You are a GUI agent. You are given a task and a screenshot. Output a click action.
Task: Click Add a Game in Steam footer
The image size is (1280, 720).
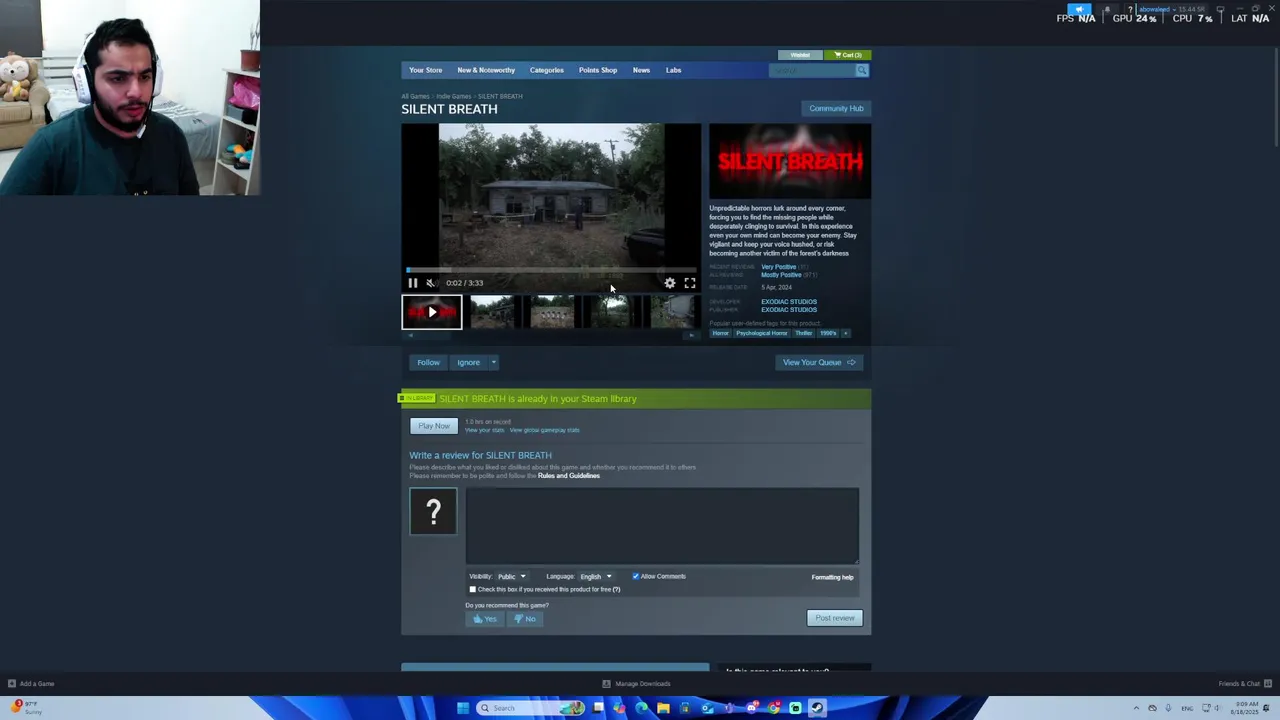click(x=31, y=684)
